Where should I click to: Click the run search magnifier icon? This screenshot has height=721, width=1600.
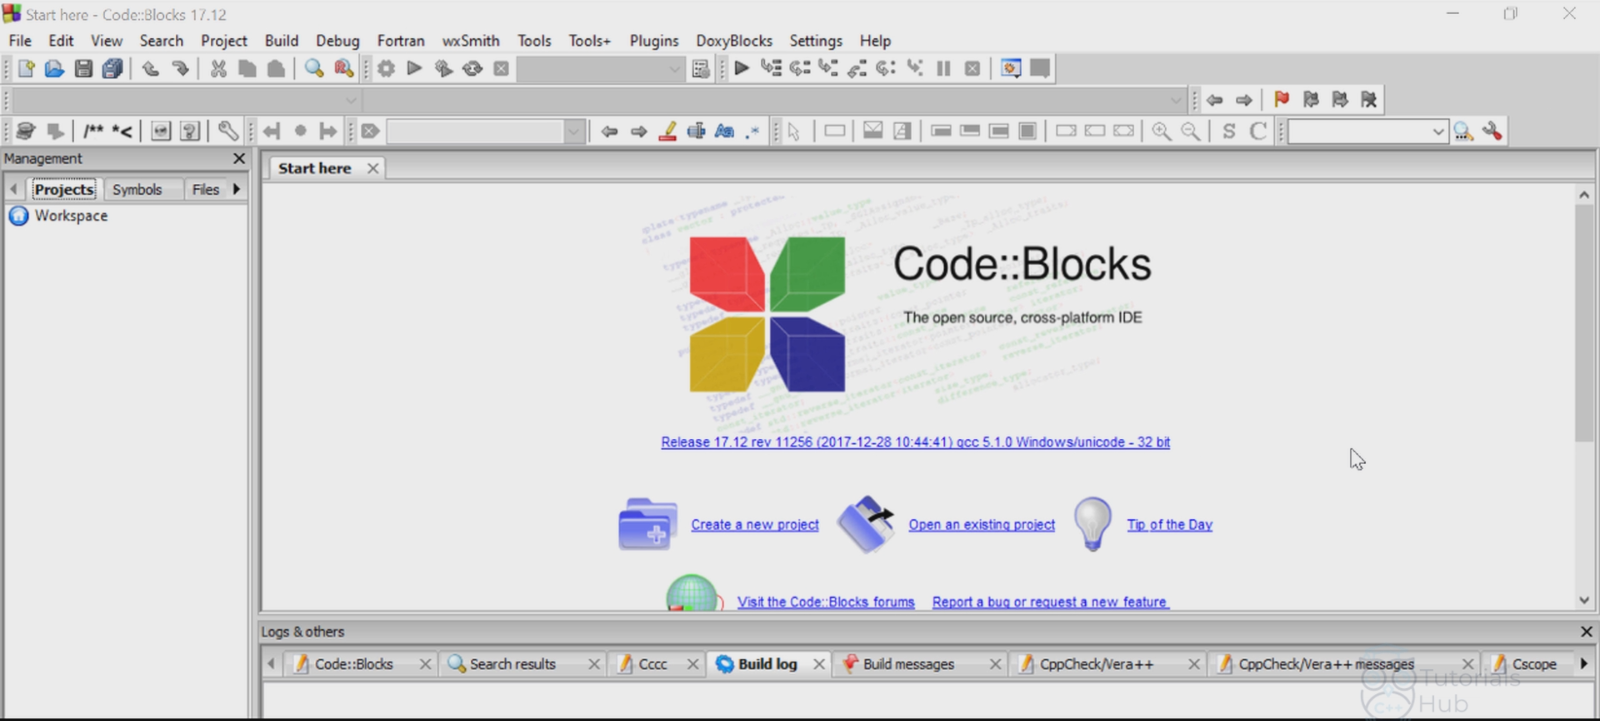click(x=1464, y=131)
